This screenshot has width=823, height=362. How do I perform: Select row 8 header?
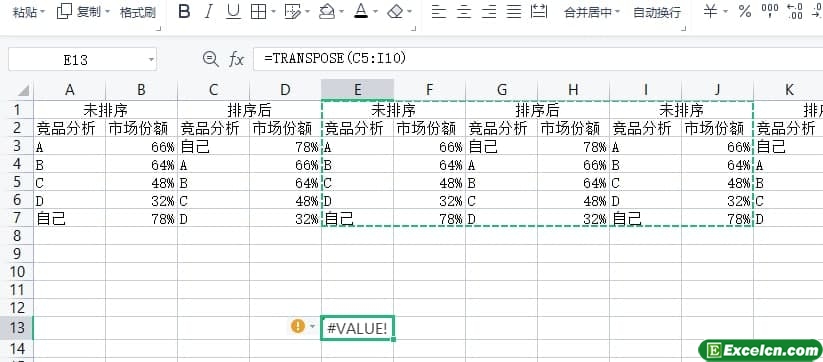point(17,236)
